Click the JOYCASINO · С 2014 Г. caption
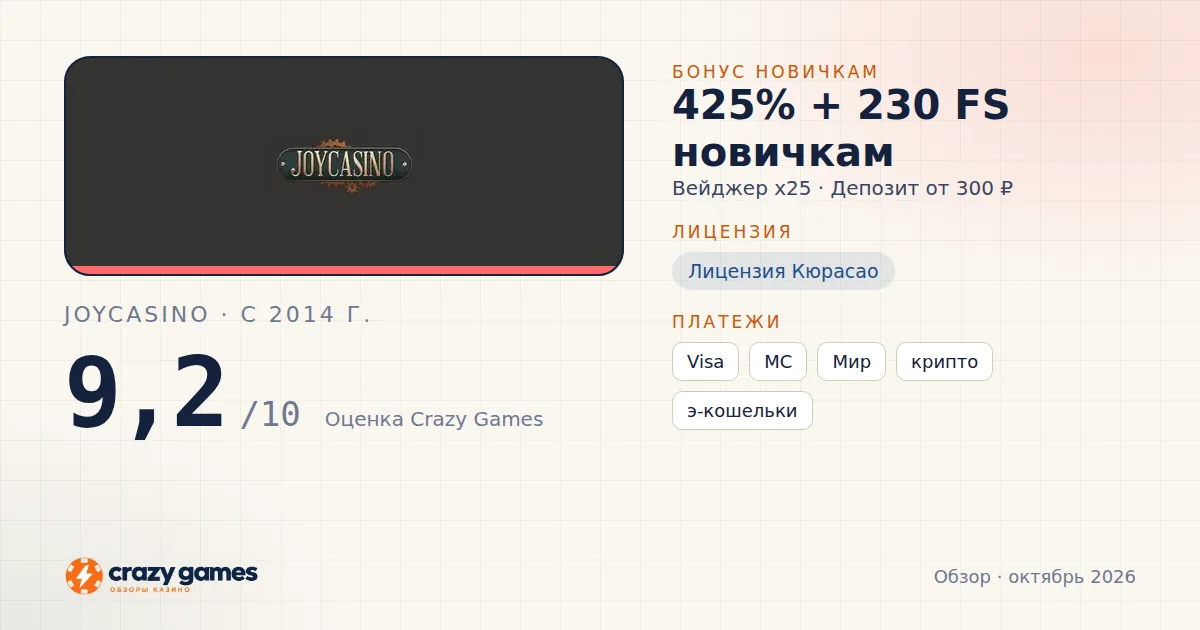The image size is (1200, 630). (217, 314)
